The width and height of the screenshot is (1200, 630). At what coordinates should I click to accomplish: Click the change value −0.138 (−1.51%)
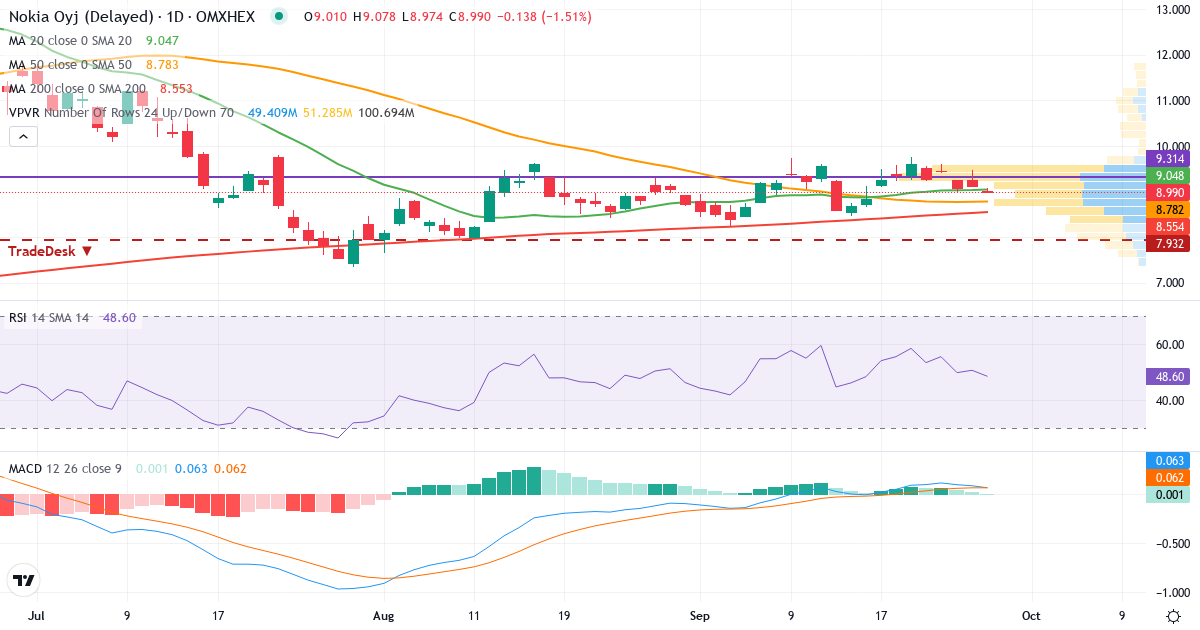pyautogui.click(x=543, y=17)
